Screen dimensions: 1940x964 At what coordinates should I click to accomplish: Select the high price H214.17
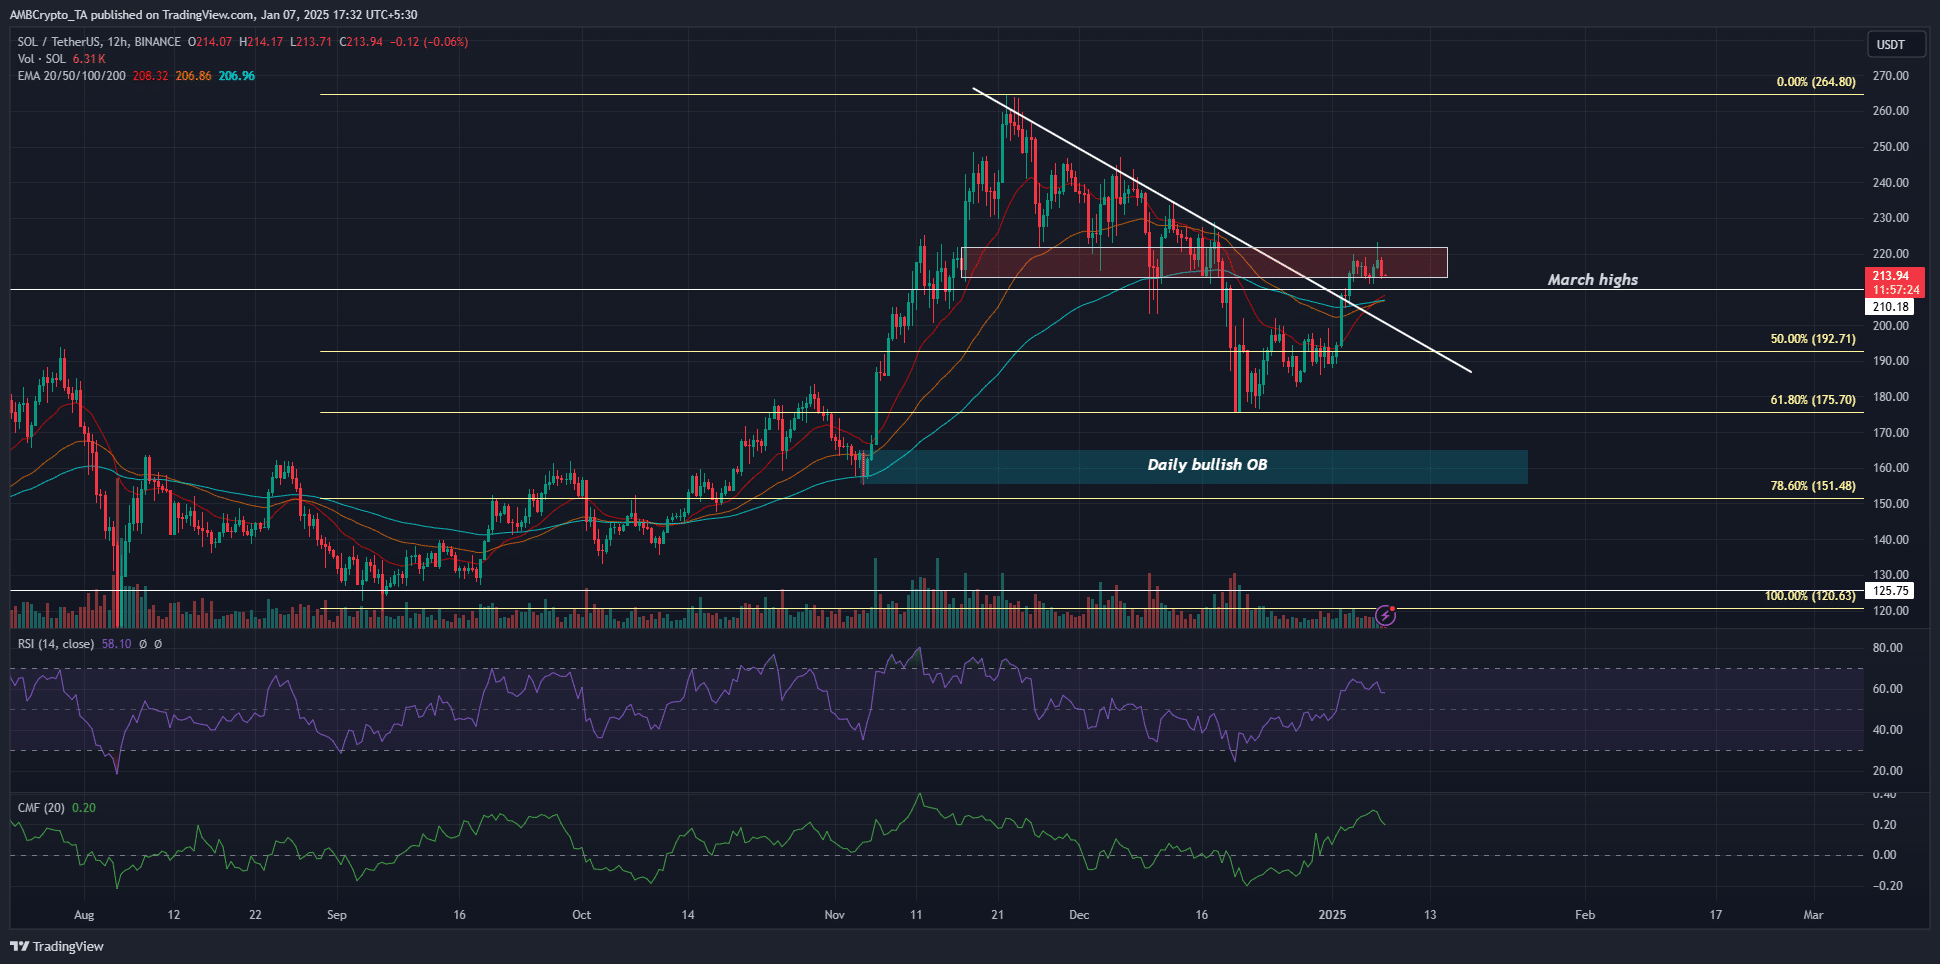(x=262, y=42)
